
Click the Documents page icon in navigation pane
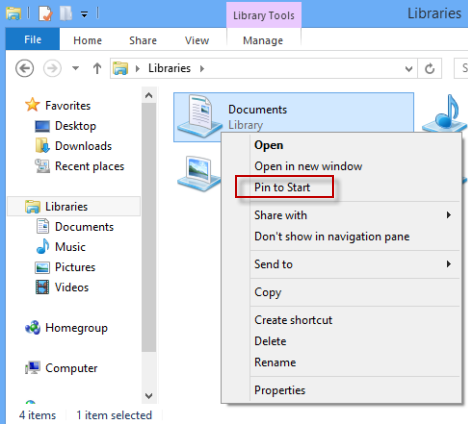coord(43,226)
